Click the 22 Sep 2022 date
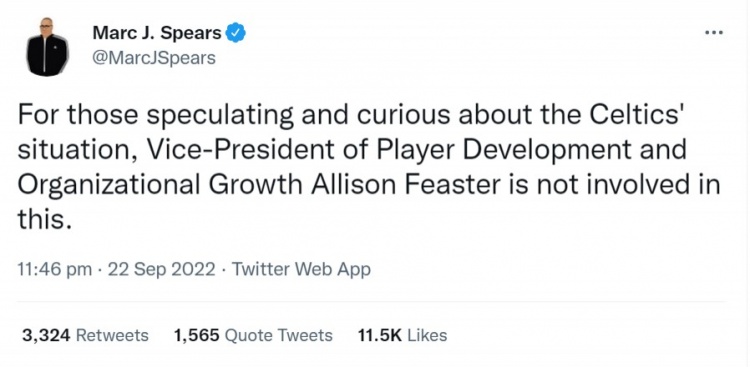 click(x=161, y=270)
